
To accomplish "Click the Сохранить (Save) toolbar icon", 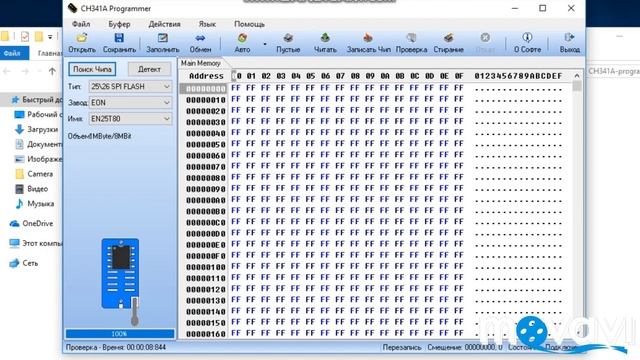I will (x=119, y=38).
